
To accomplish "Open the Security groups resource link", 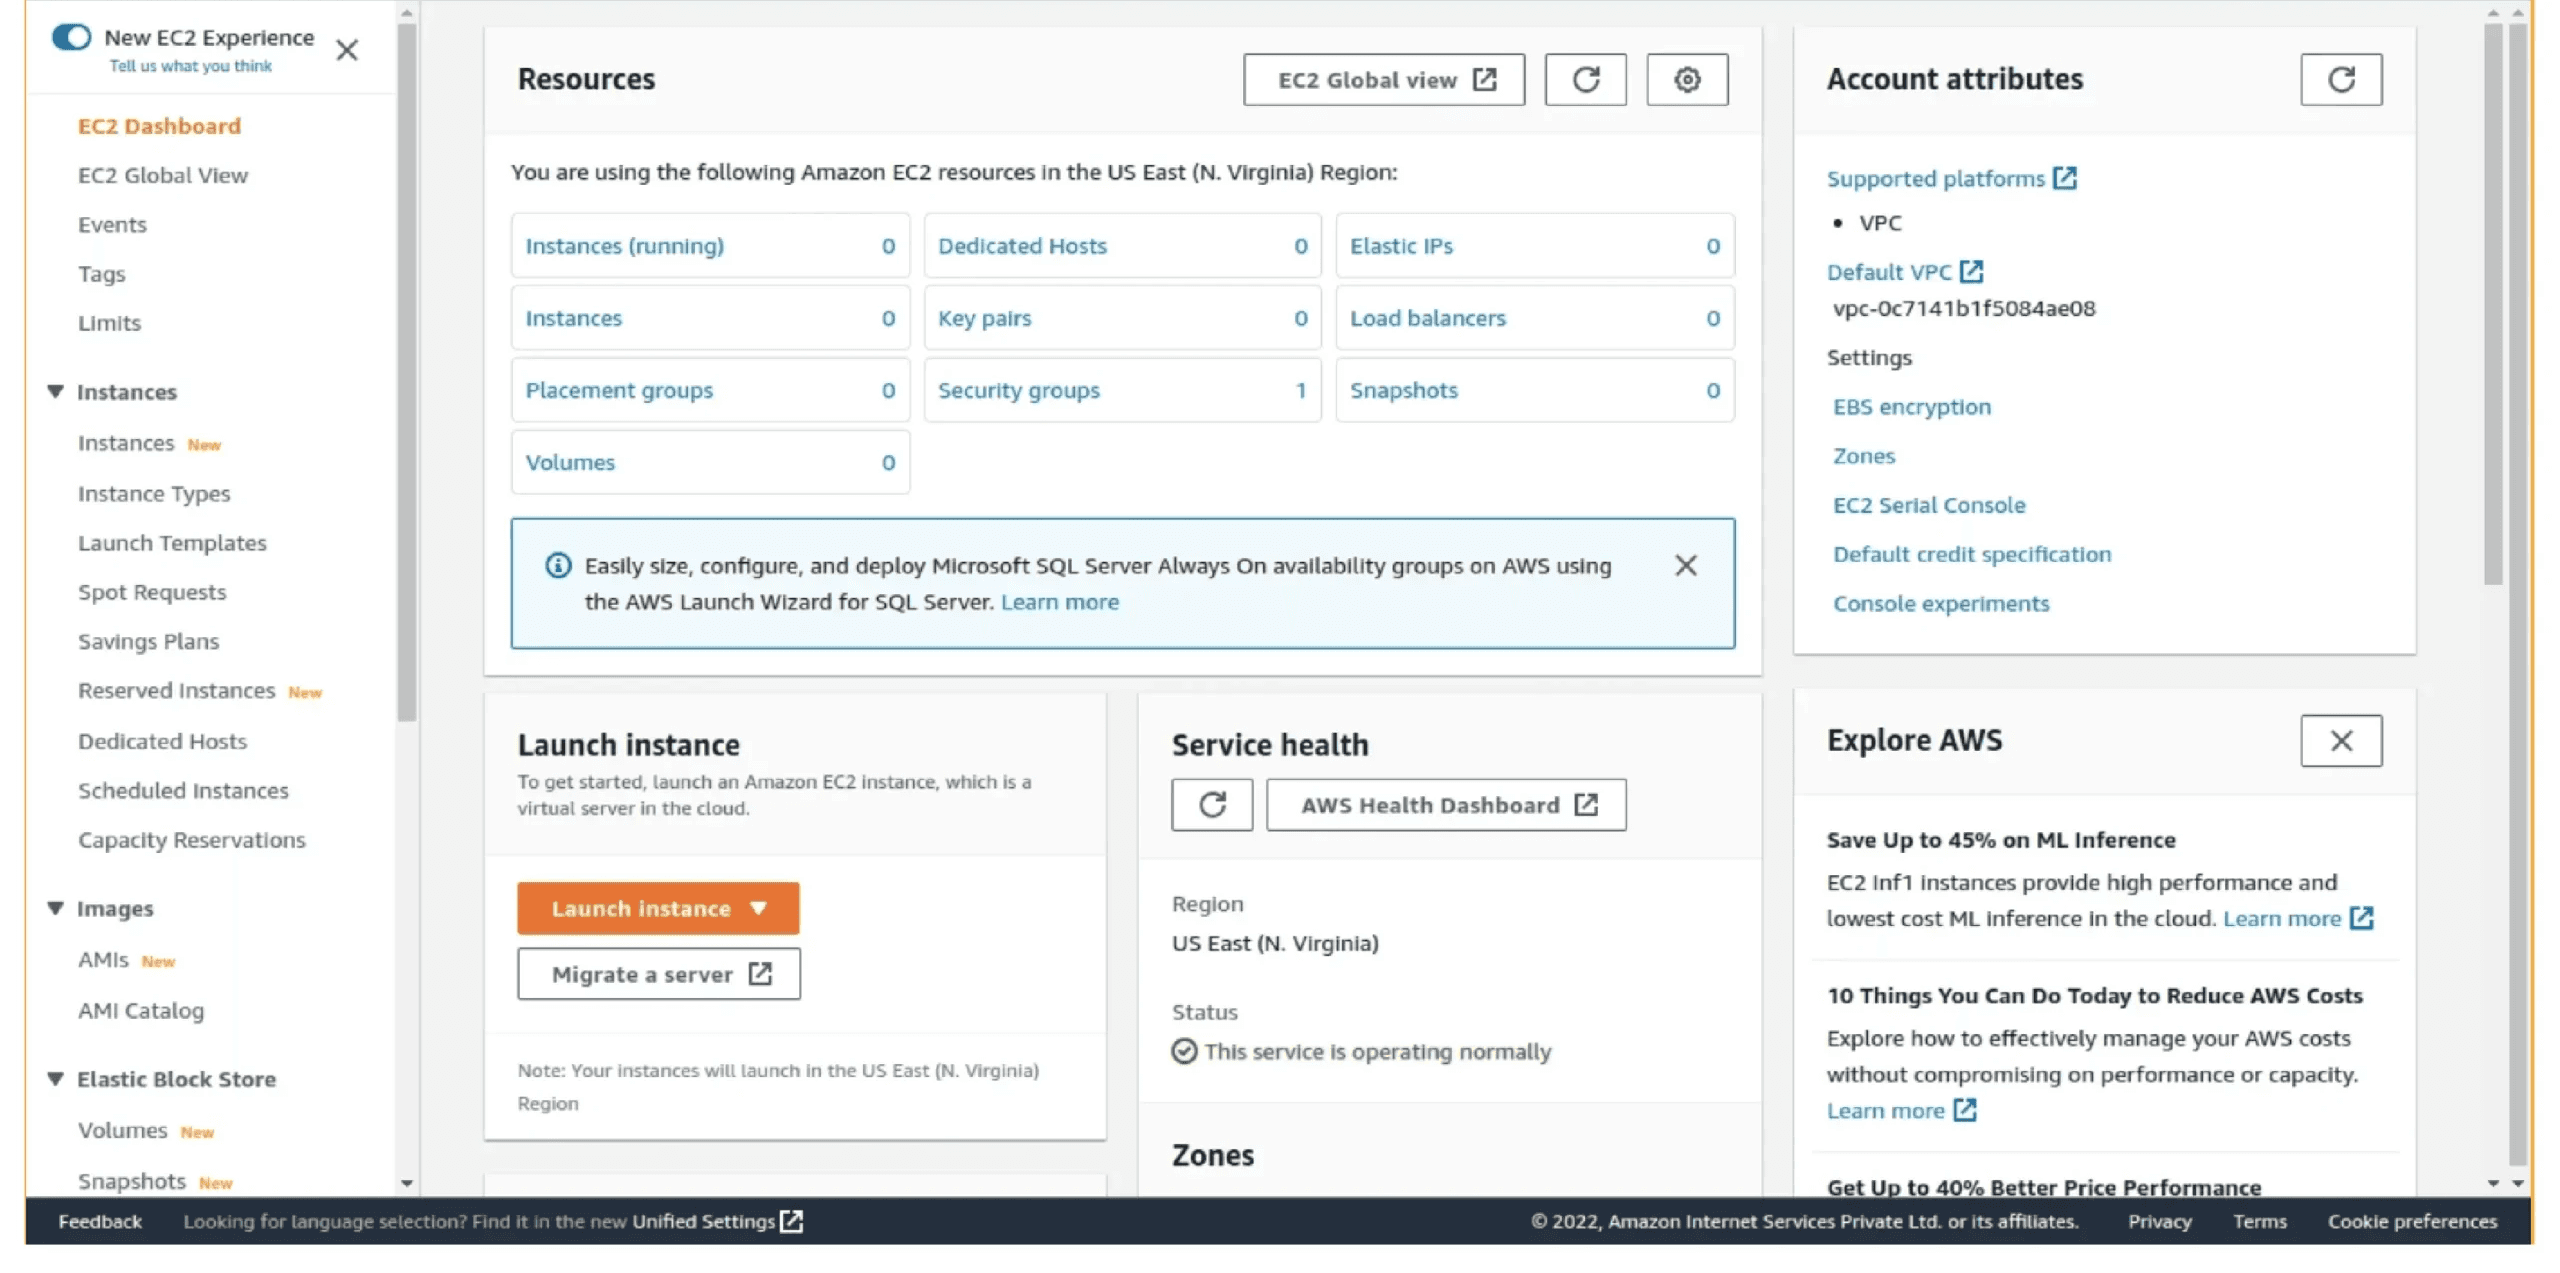I will pos(1018,391).
